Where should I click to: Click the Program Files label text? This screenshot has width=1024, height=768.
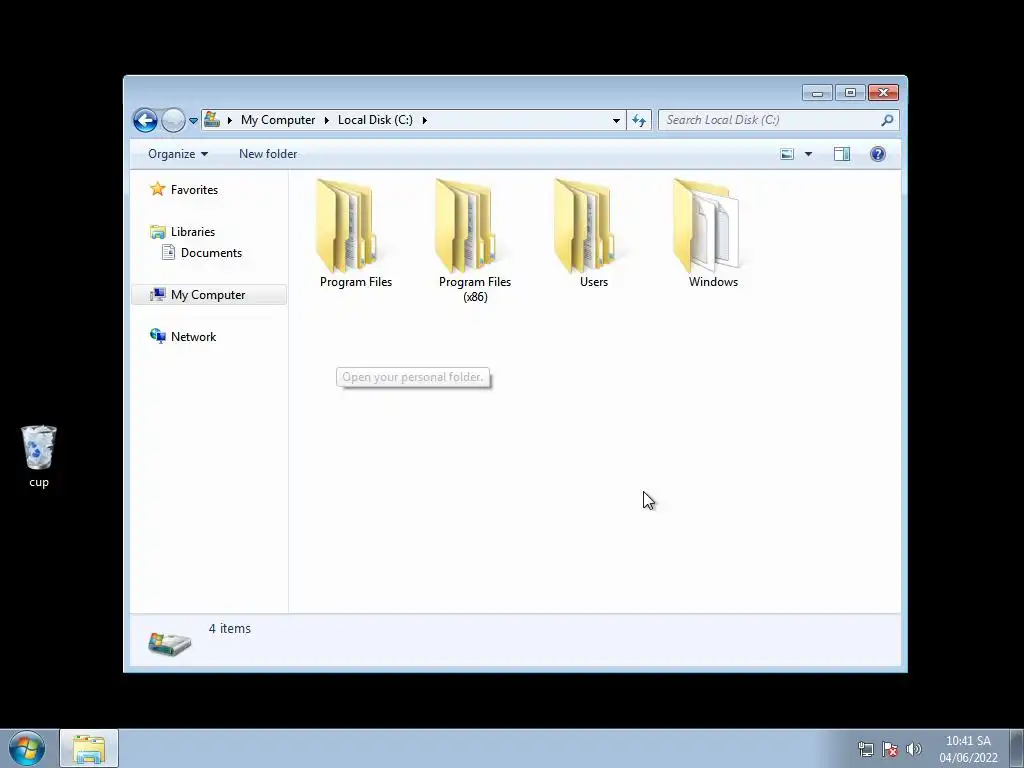pyautogui.click(x=356, y=282)
